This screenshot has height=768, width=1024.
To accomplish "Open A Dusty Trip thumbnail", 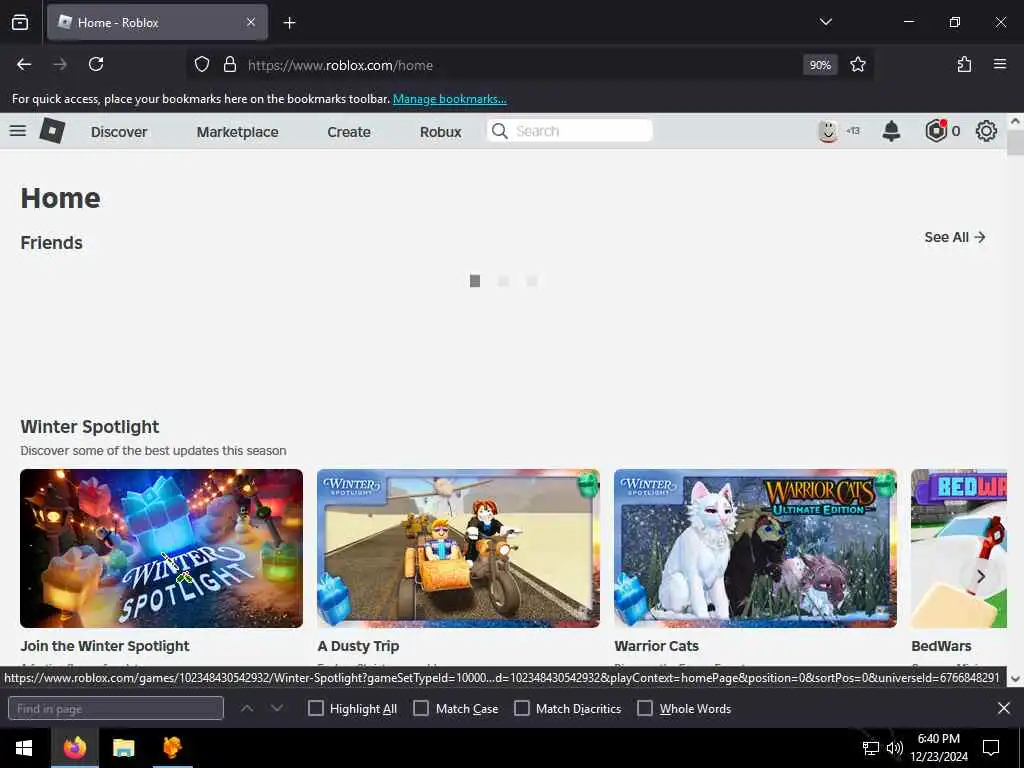I will pos(458,549).
